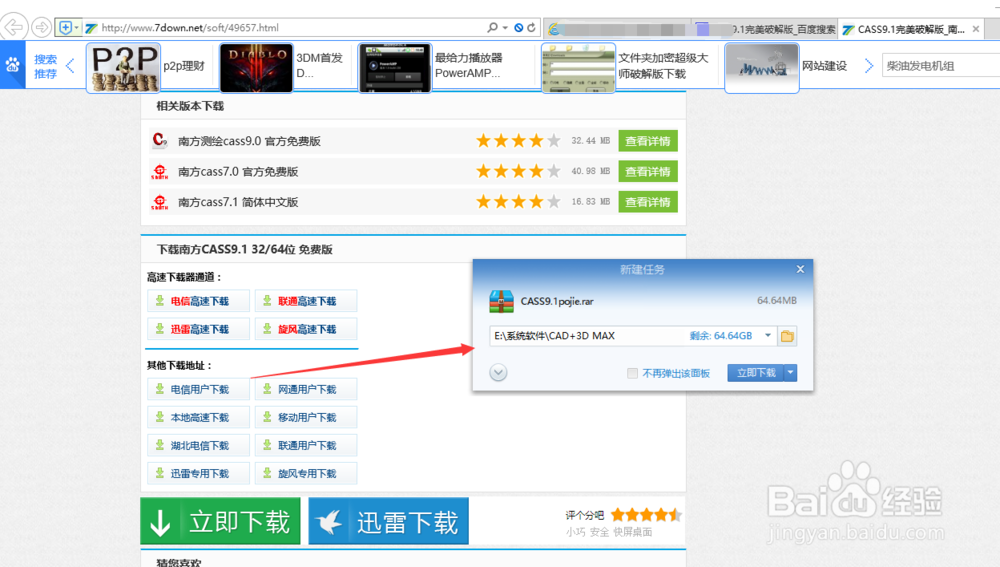Click the 搜索推荐 label on left
The height and width of the screenshot is (567, 1000).
[45, 66]
